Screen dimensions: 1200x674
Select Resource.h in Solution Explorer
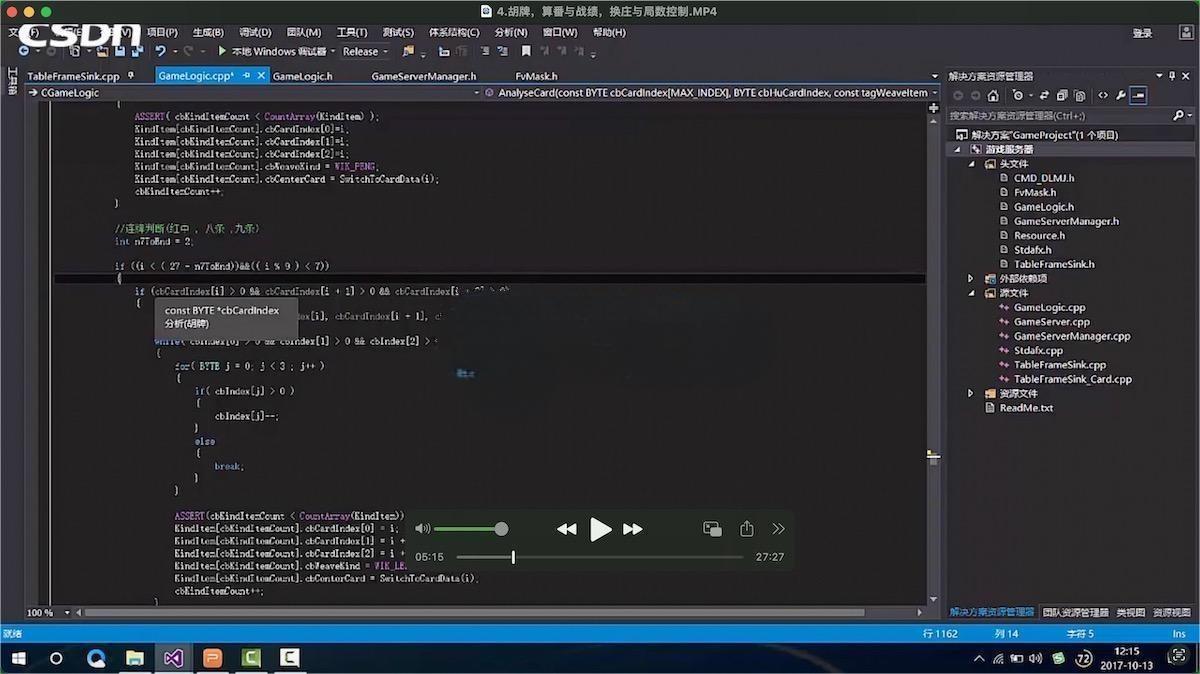(x=1039, y=236)
